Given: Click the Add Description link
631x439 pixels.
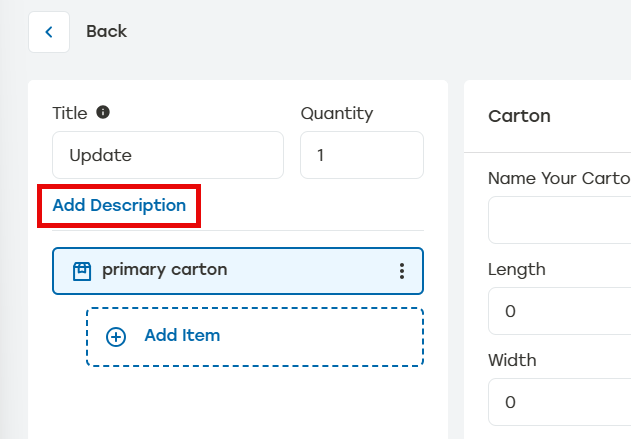Looking at the screenshot, I should pos(119,205).
